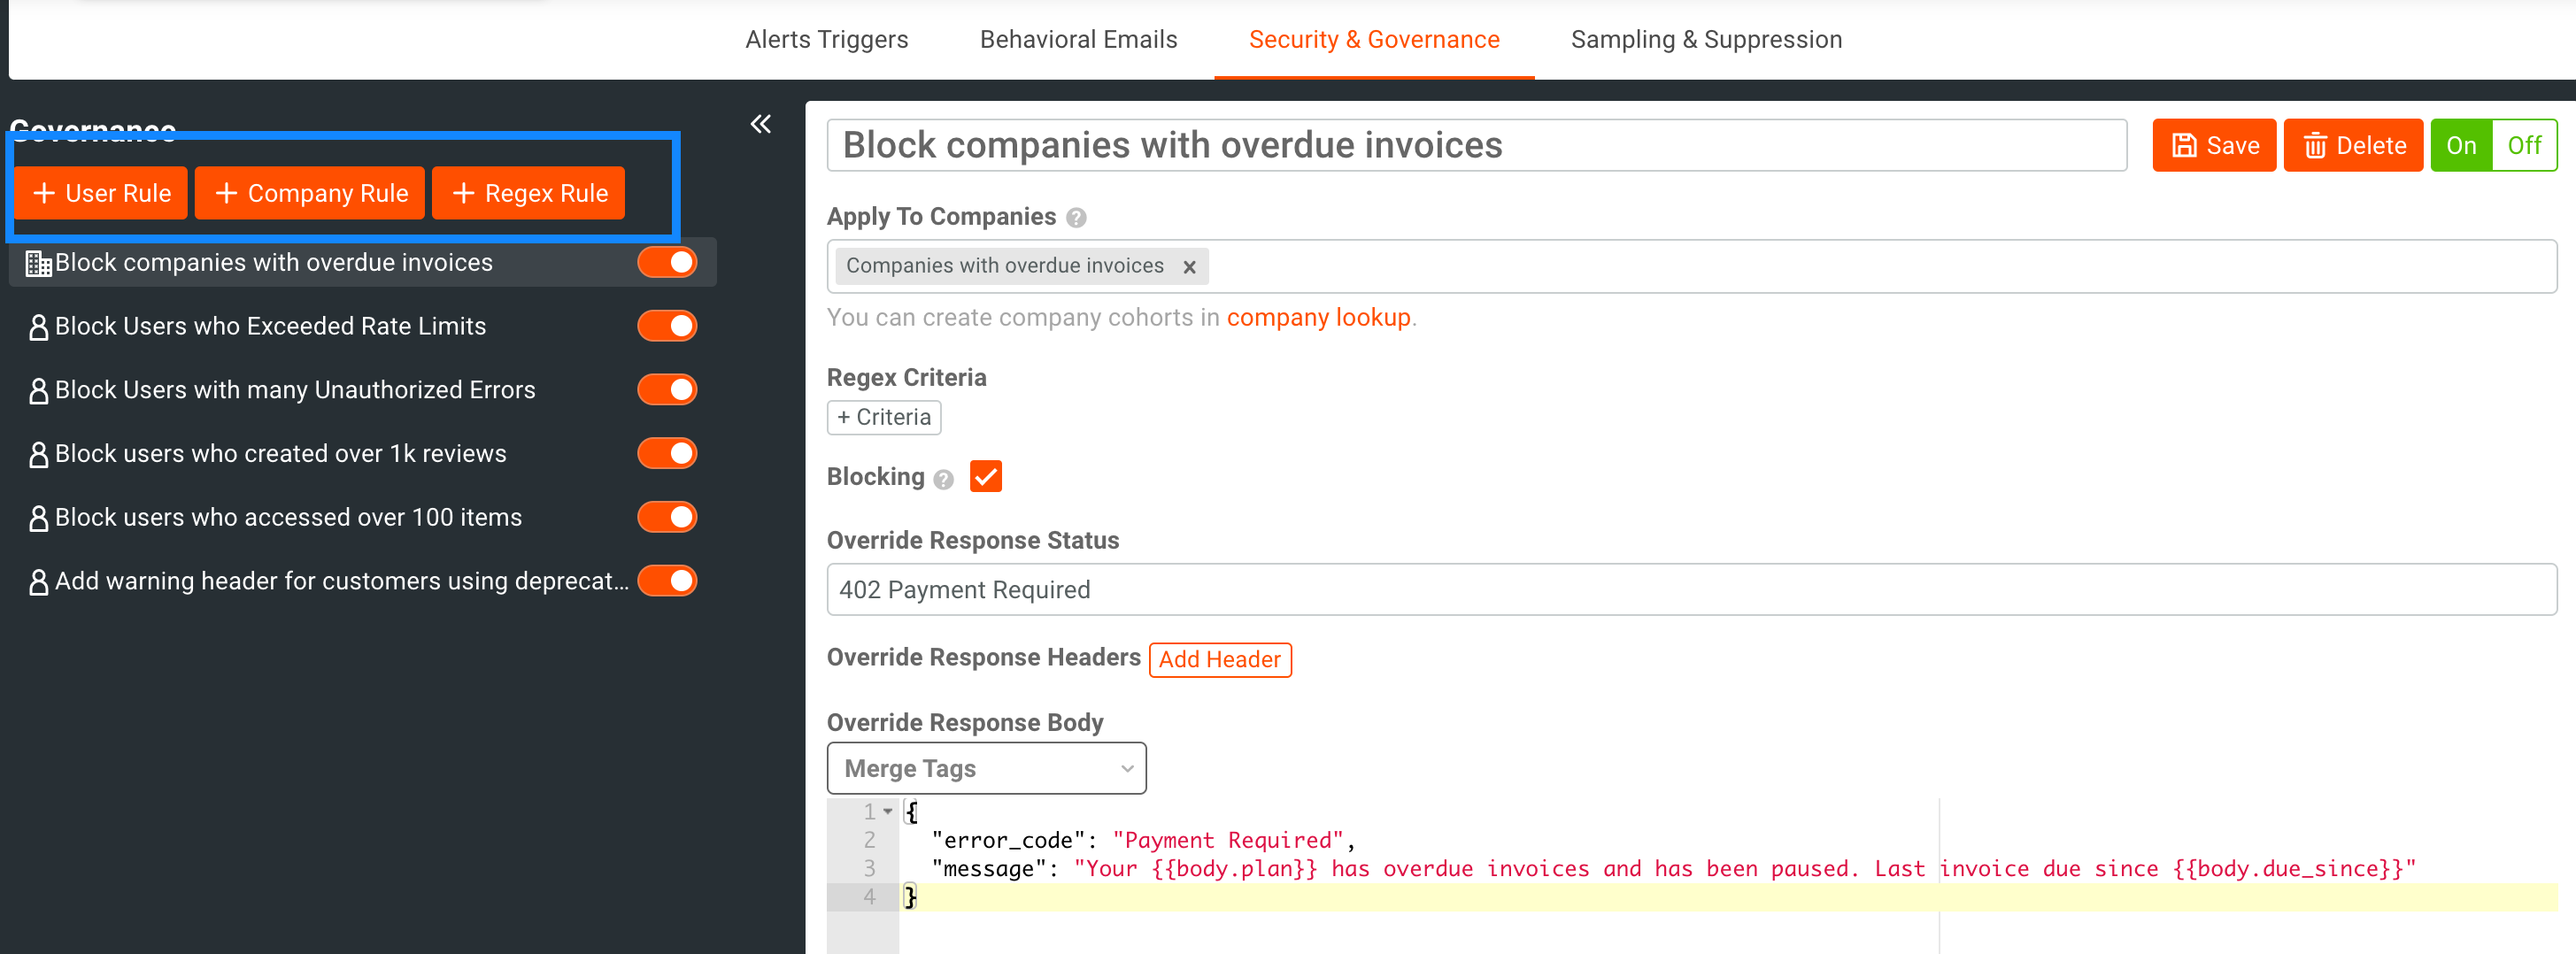Open the Merge Tags dropdown

[x=986, y=768]
